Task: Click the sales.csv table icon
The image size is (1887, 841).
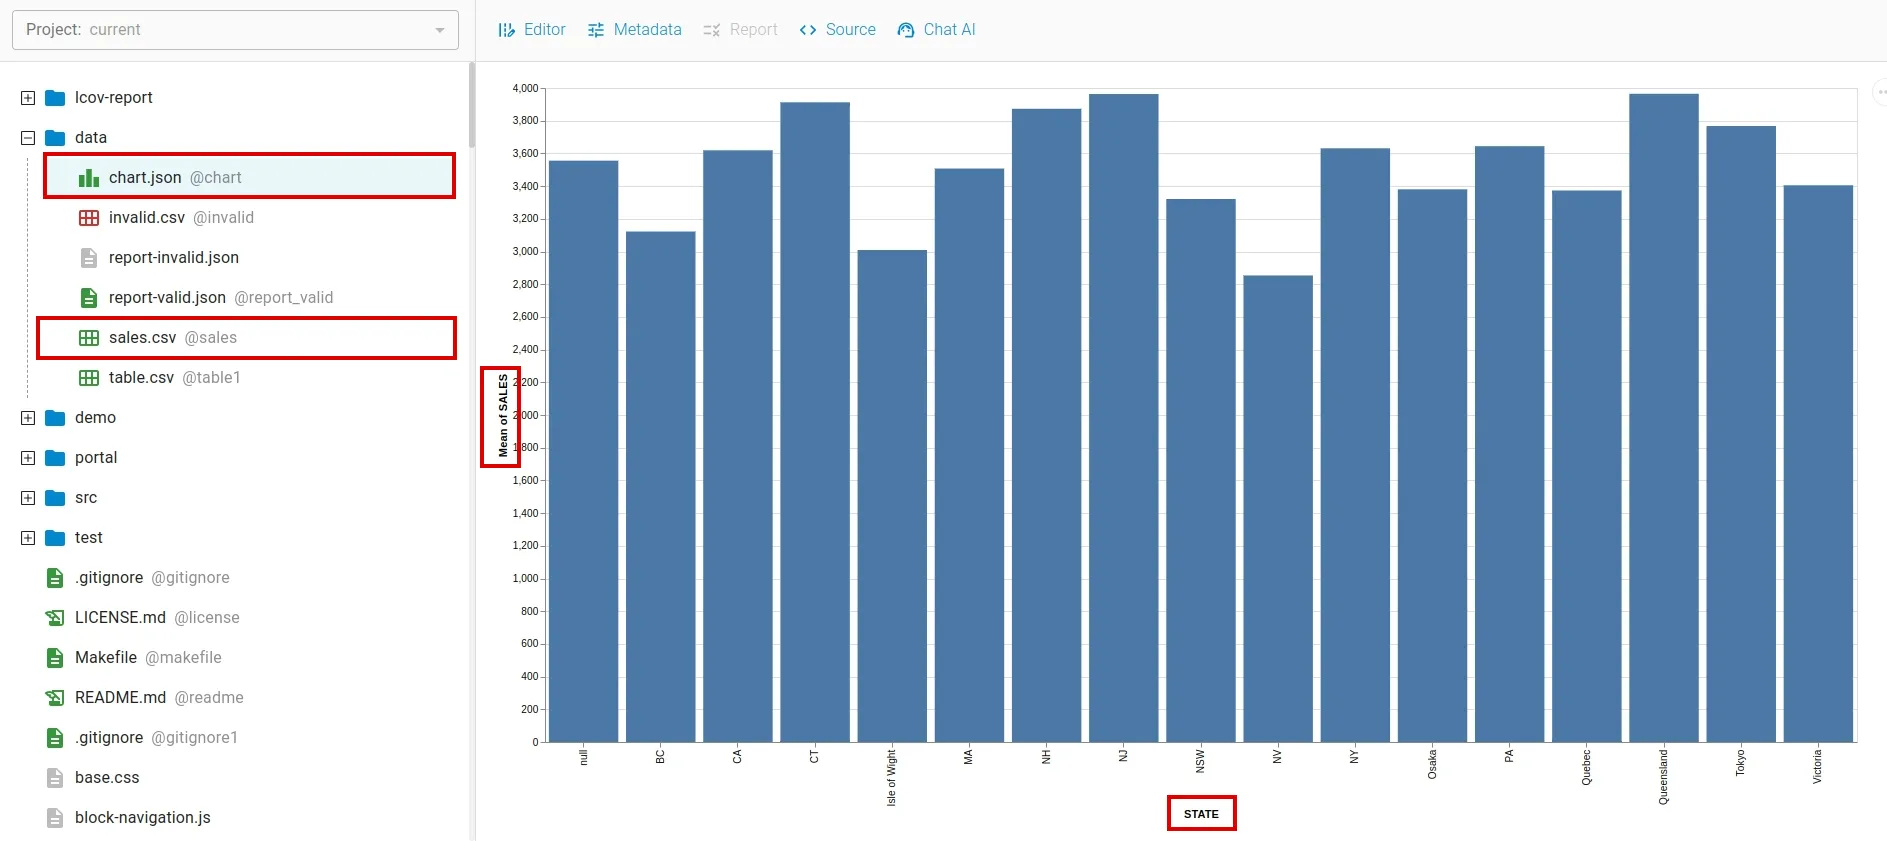Action: (x=89, y=338)
